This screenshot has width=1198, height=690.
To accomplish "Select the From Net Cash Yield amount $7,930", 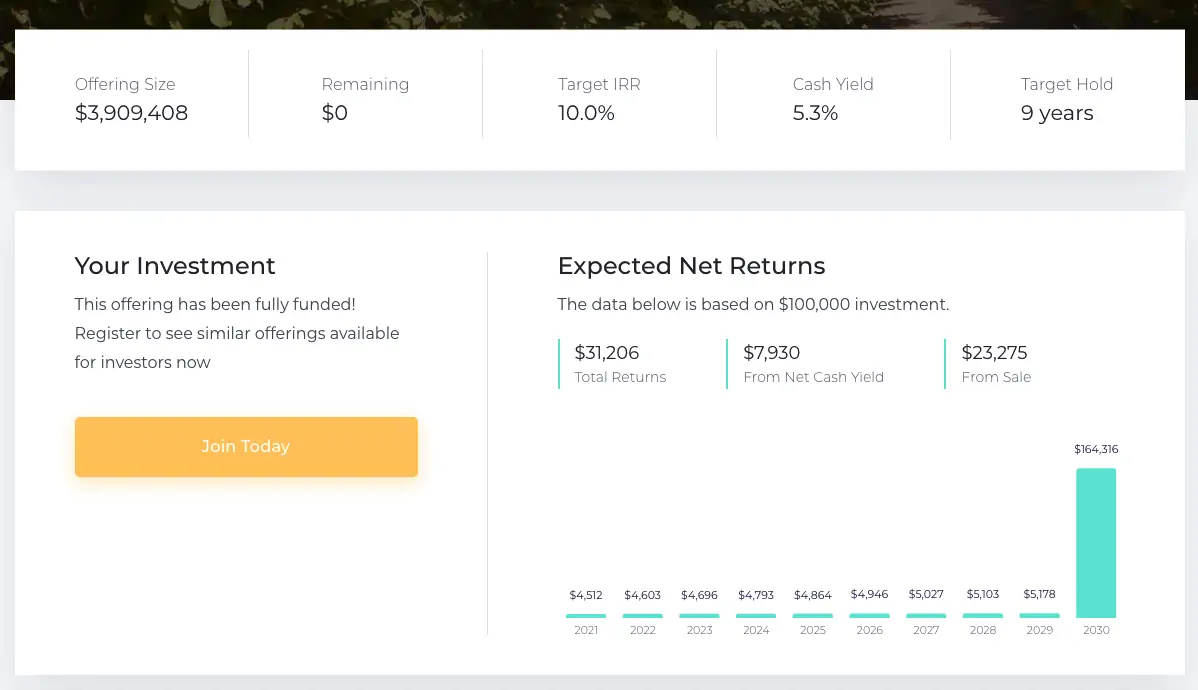I will pos(771,353).
